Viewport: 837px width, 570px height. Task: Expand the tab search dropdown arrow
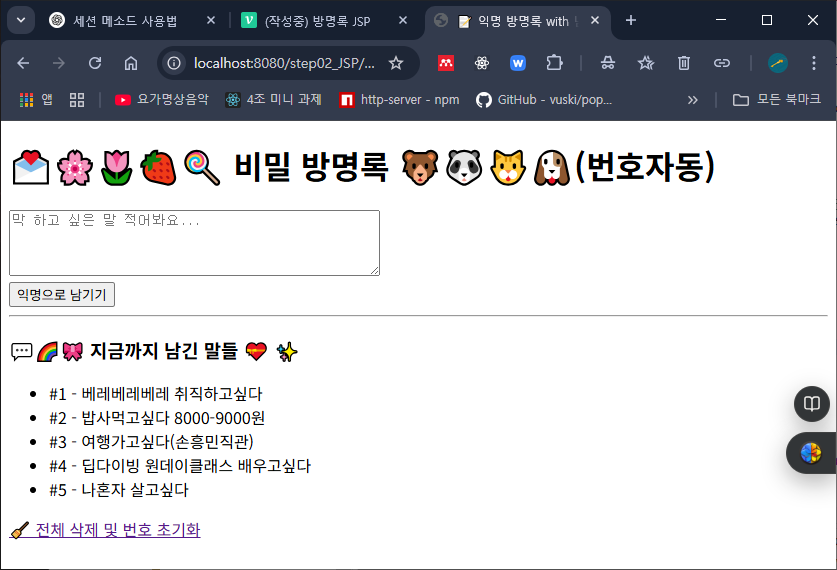point(21,20)
